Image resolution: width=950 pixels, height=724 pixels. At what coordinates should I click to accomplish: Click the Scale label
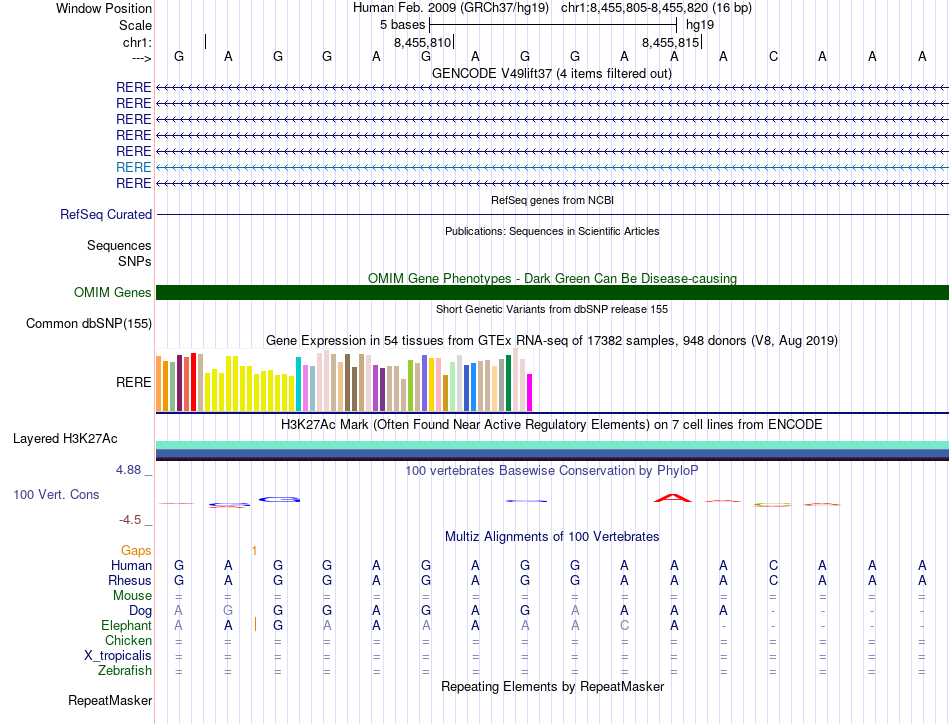coord(135,25)
